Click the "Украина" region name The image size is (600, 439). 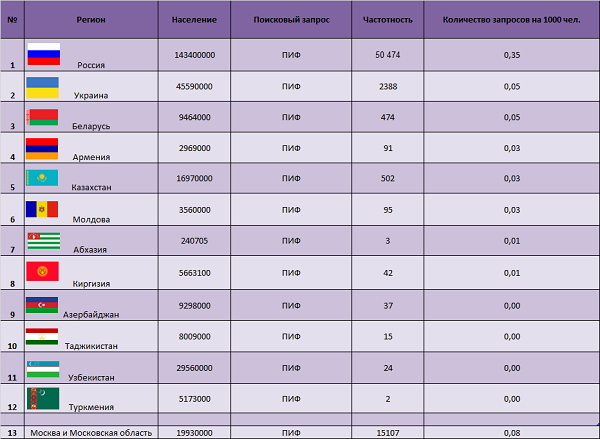point(91,95)
